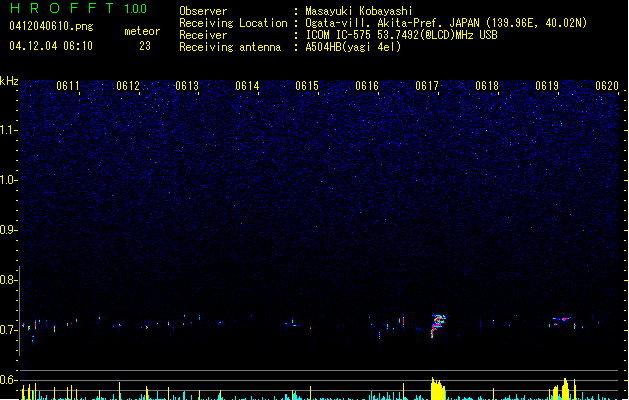This screenshot has width=629, height=400.
Task: Click the 0619 time marker
Action: [x=547, y=86]
